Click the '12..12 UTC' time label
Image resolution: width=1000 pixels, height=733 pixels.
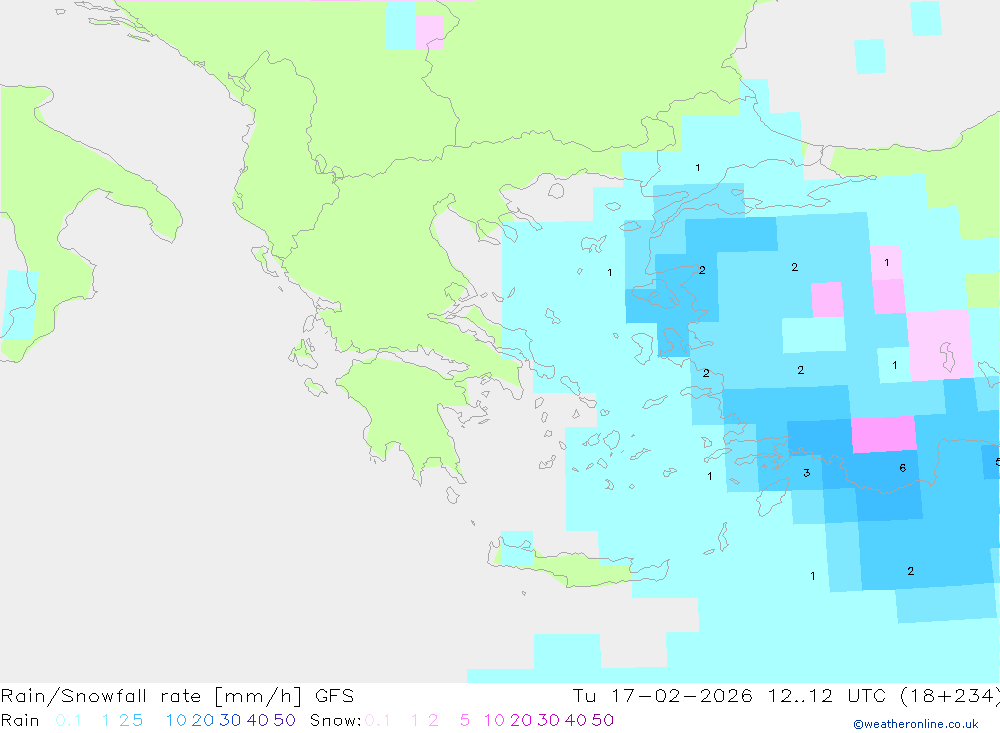(x=827, y=696)
